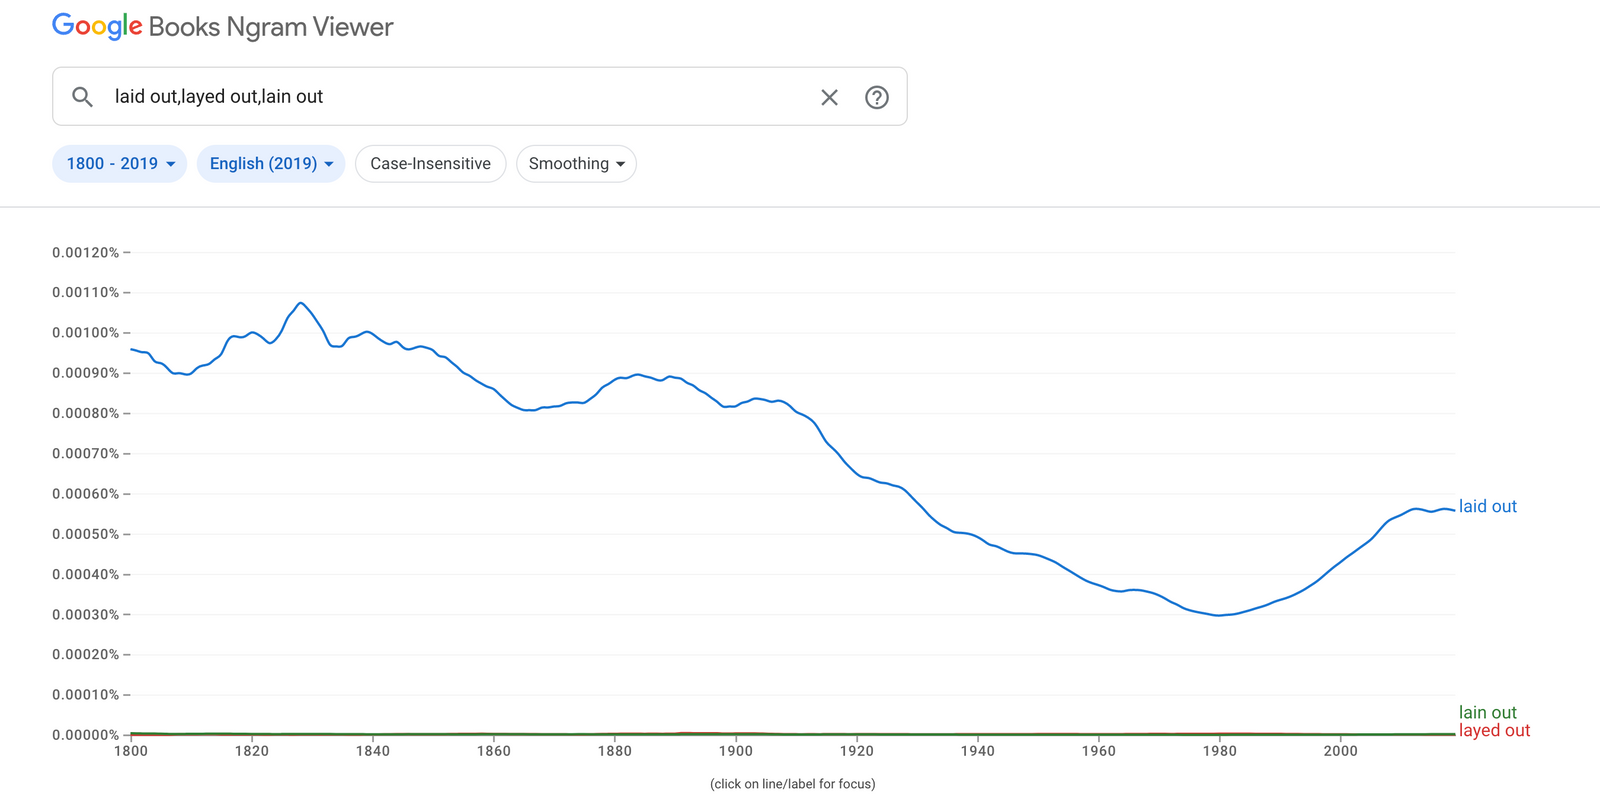Open the 1800 - 2019 year range dropdown
1600x804 pixels.
click(120, 164)
